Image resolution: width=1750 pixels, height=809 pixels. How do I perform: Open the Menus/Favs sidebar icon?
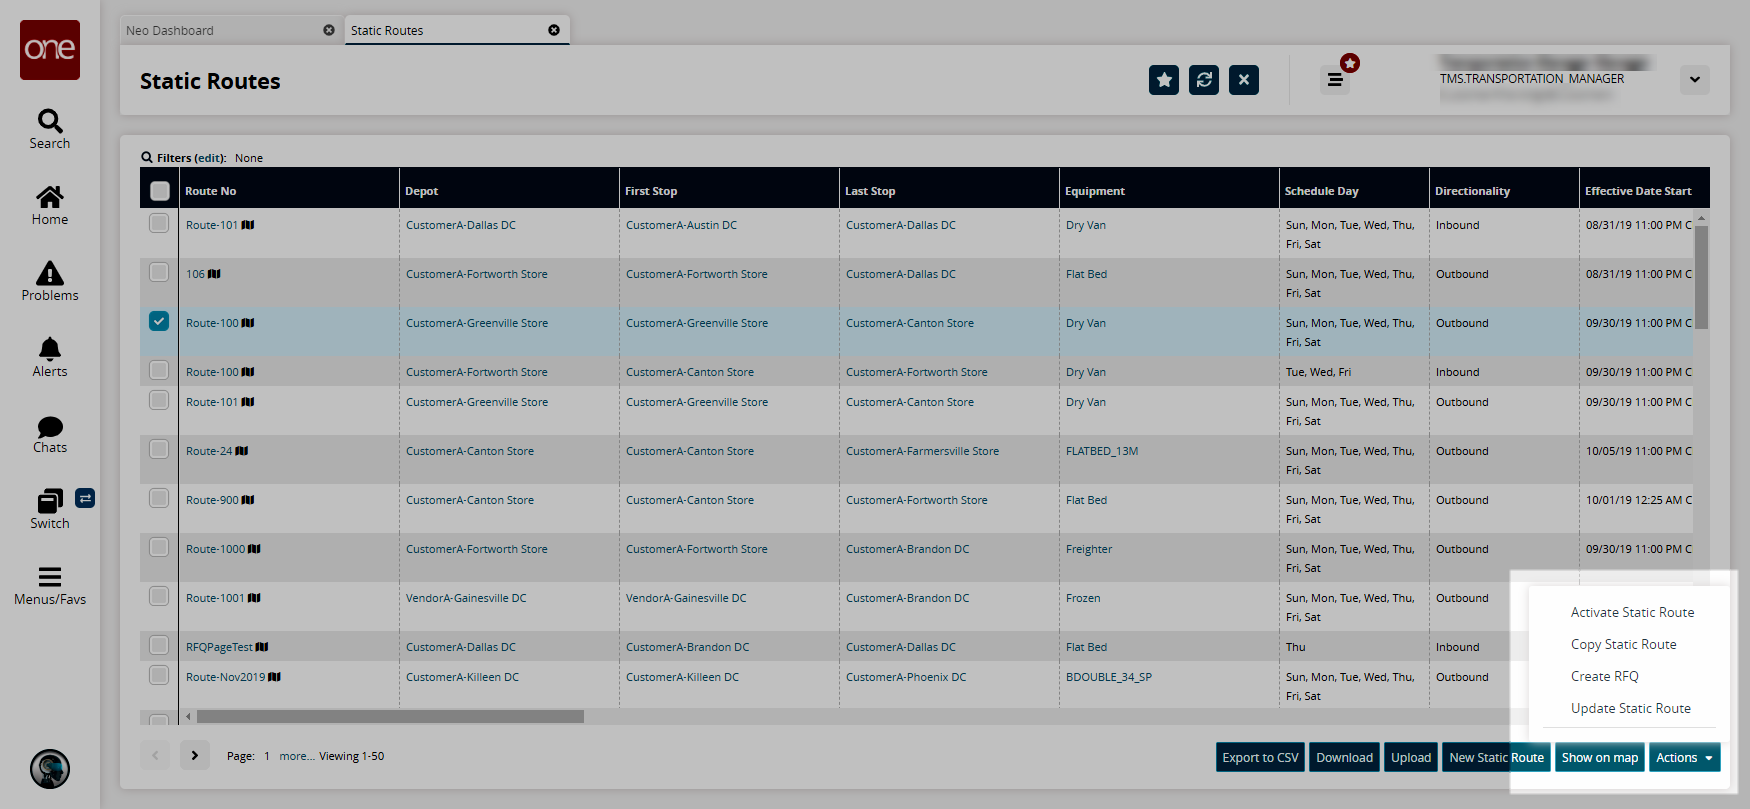[x=50, y=586]
